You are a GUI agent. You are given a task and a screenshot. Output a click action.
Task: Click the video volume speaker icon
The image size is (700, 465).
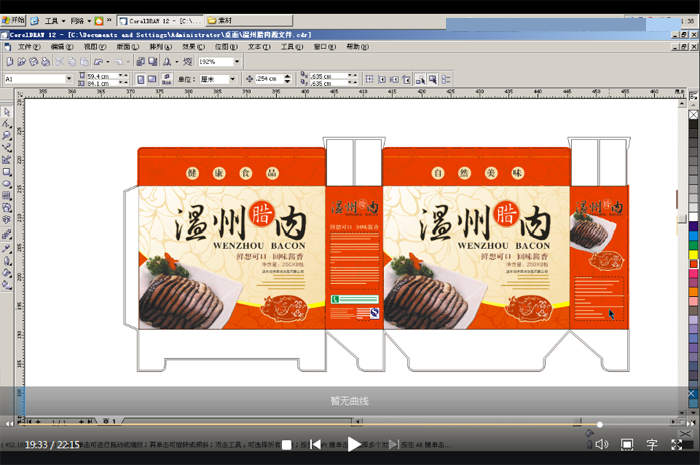[601, 444]
